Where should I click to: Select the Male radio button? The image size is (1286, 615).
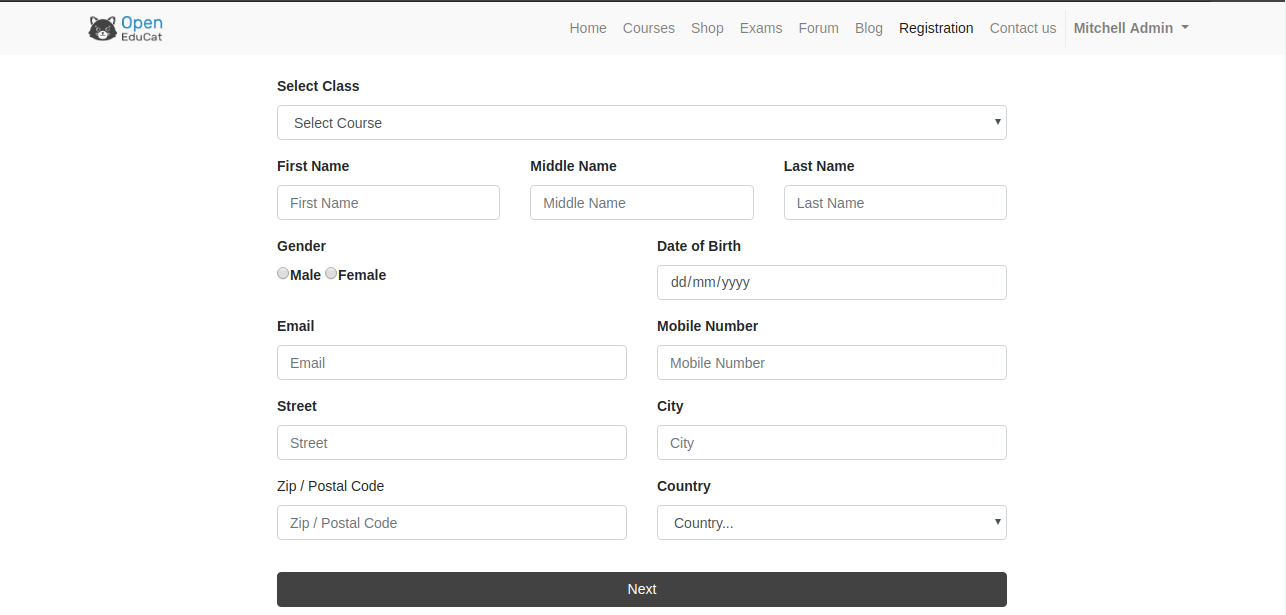[283, 273]
